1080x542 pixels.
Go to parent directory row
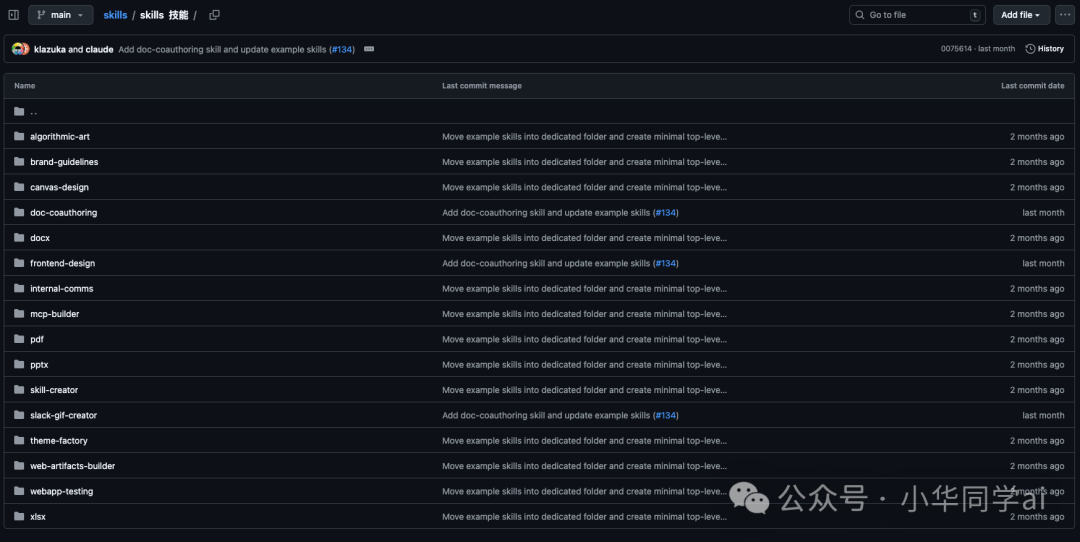pos(33,112)
